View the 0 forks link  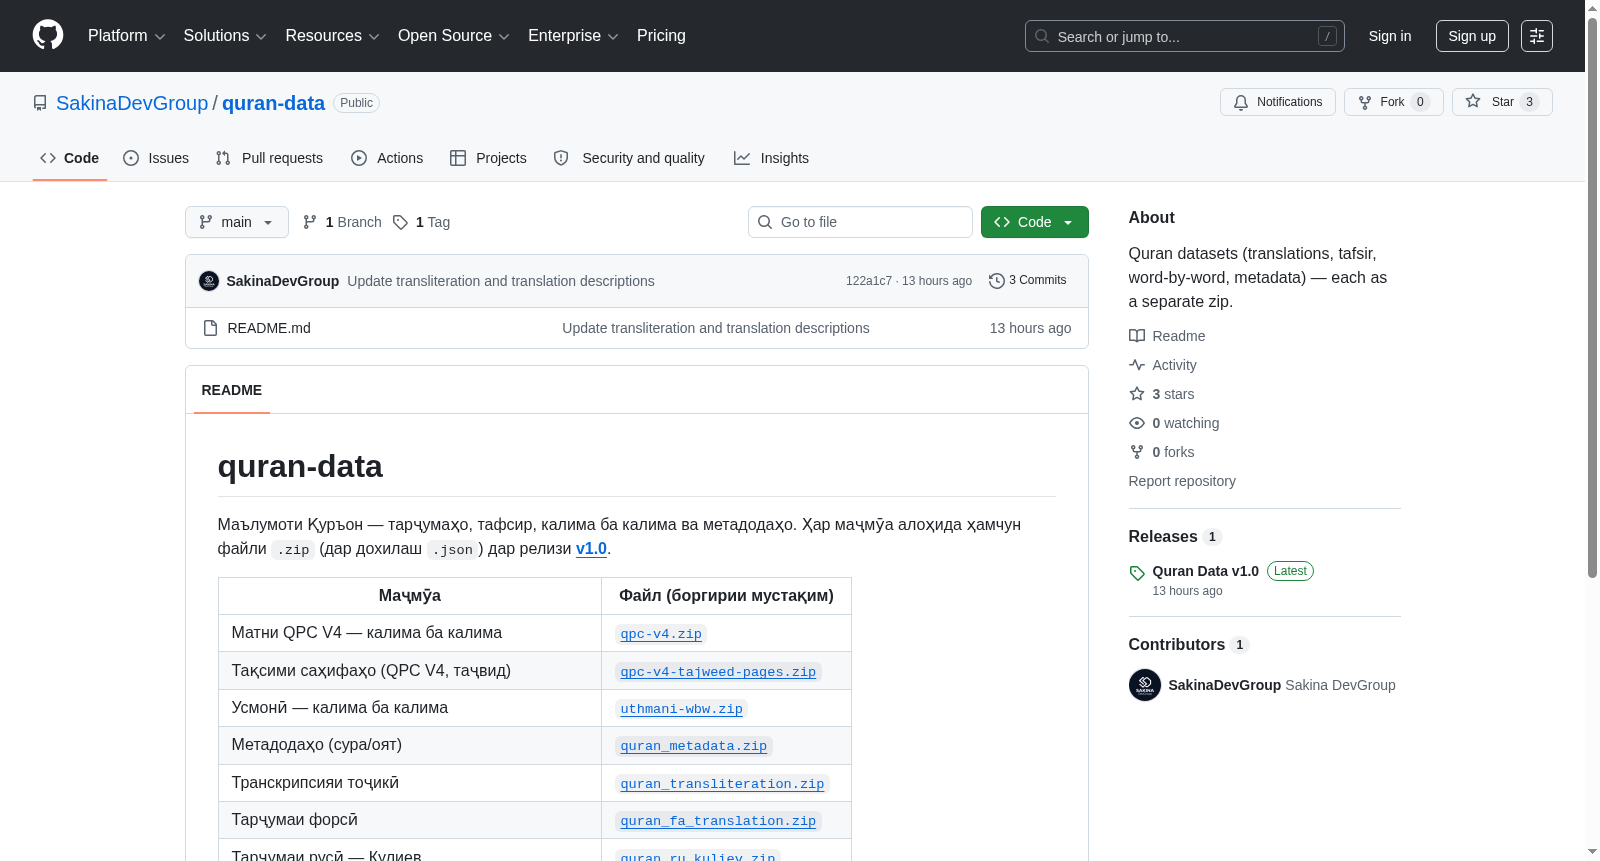pyautogui.click(x=1162, y=452)
